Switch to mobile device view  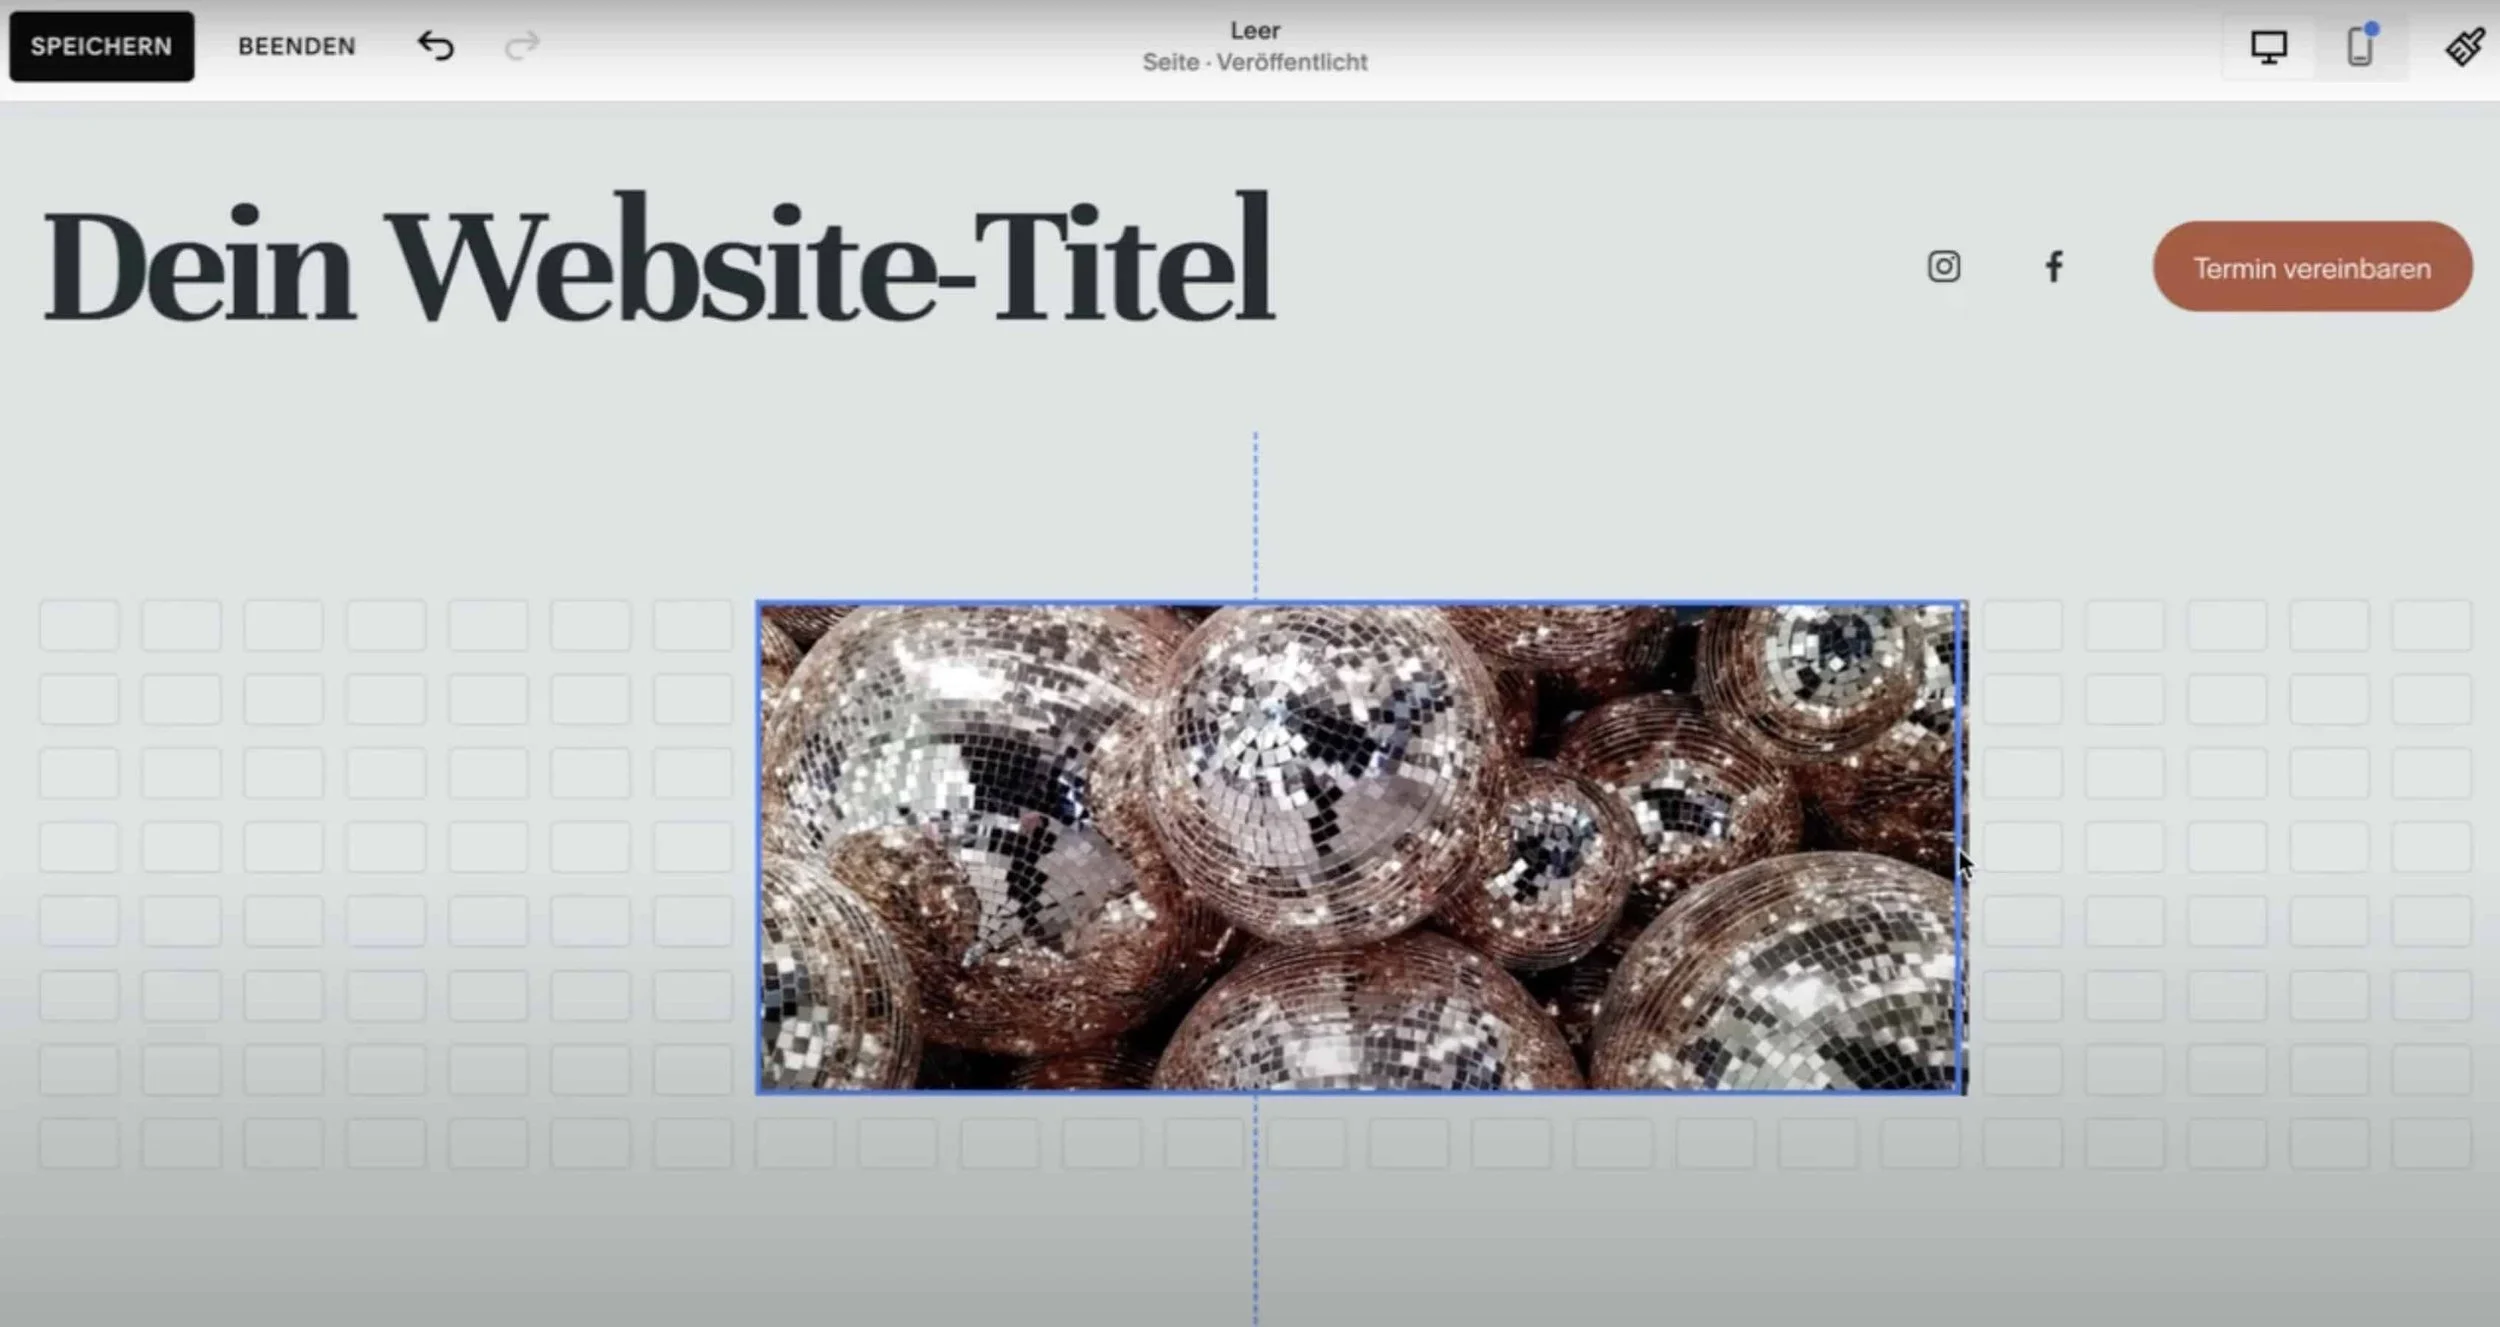(2360, 46)
